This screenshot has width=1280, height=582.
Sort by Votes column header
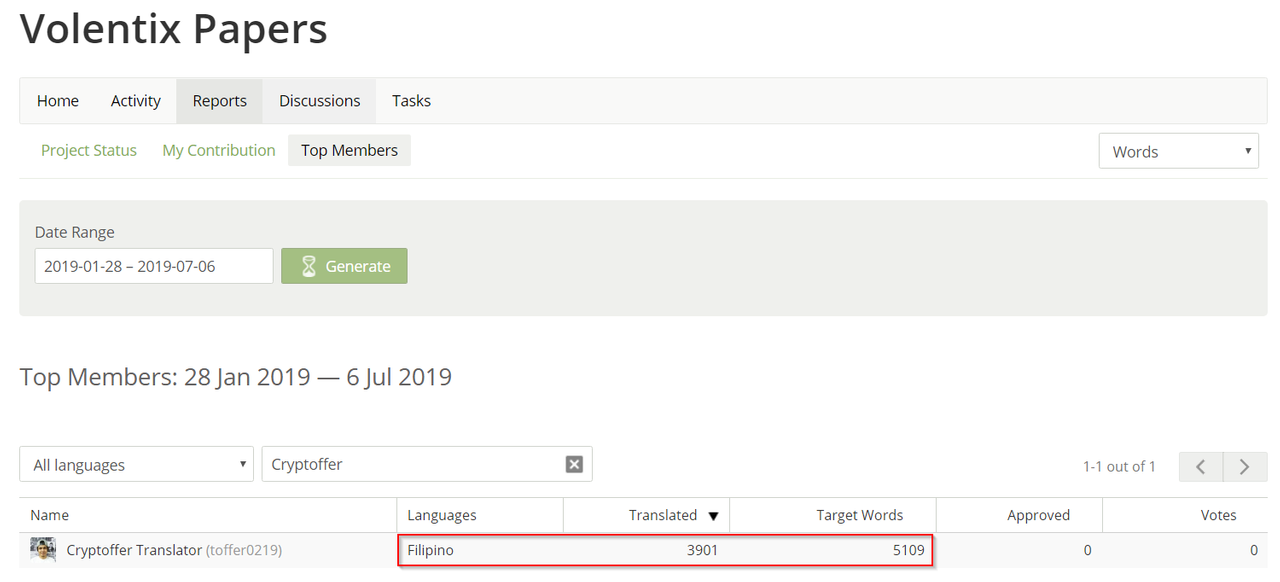click(1218, 515)
